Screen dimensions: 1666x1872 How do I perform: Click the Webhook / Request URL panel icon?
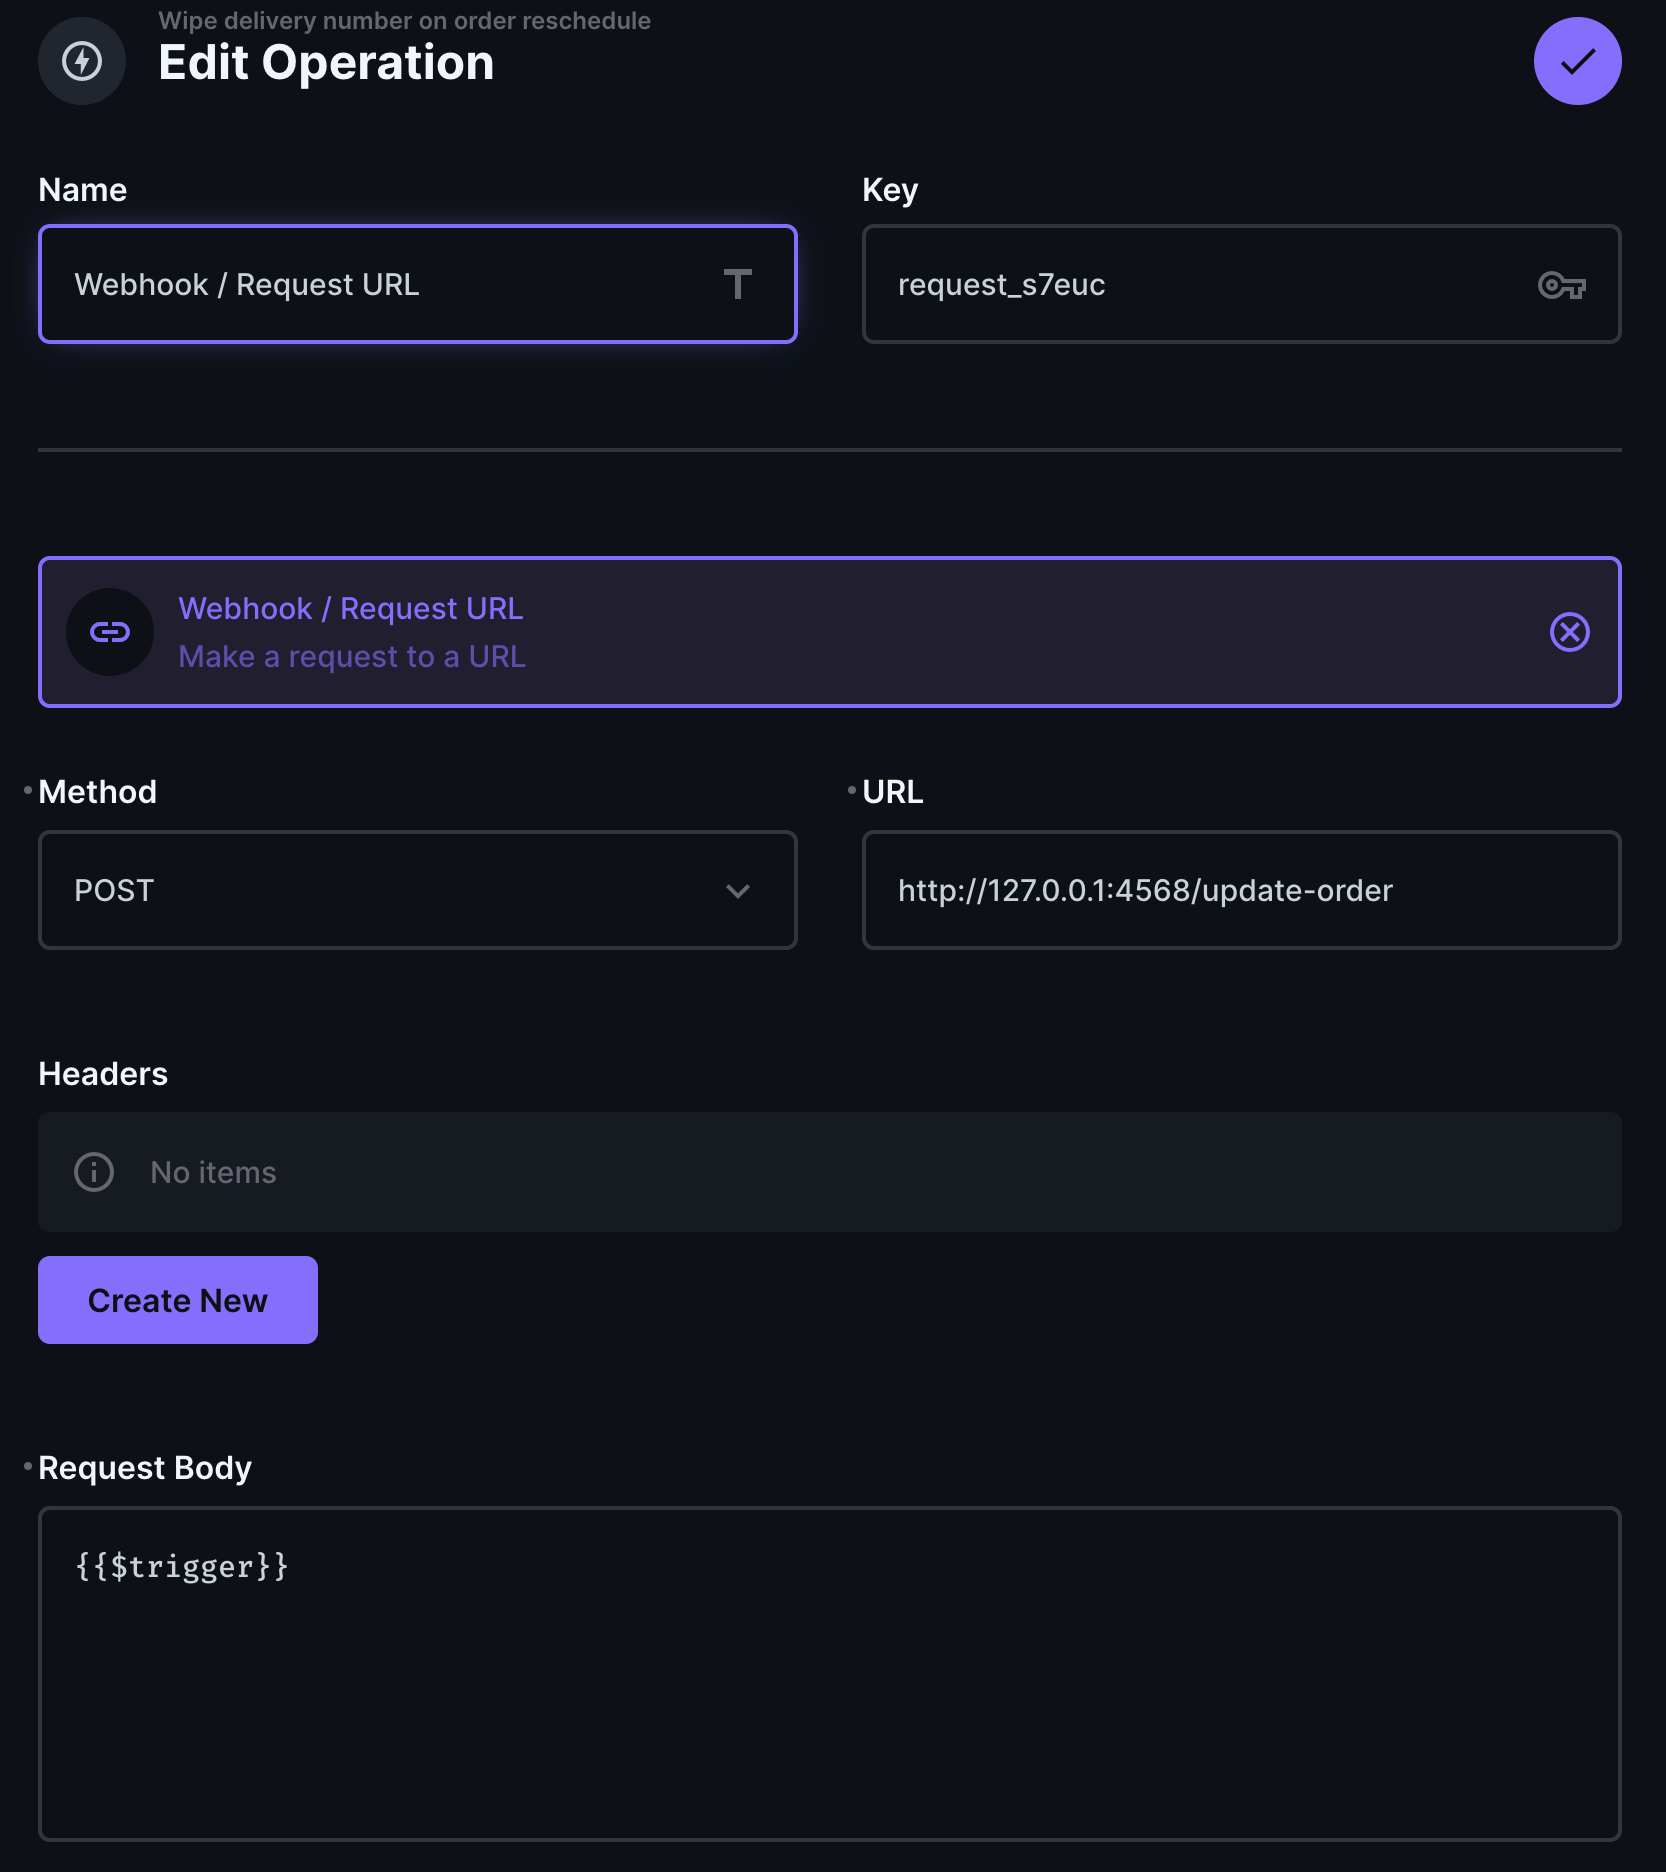pos(110,631)
